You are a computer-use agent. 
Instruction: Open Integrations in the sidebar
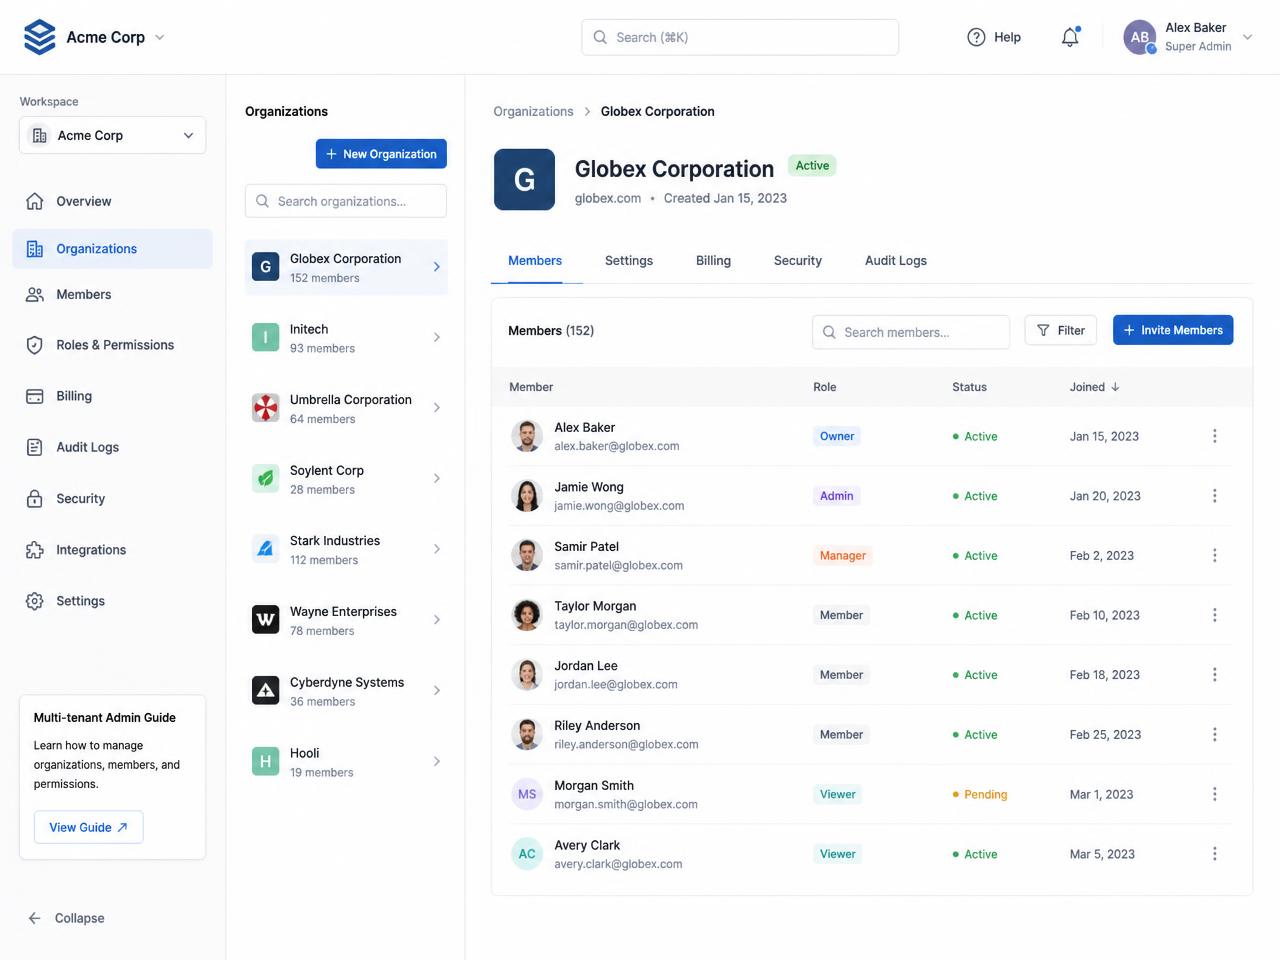(x=112, y=550)
